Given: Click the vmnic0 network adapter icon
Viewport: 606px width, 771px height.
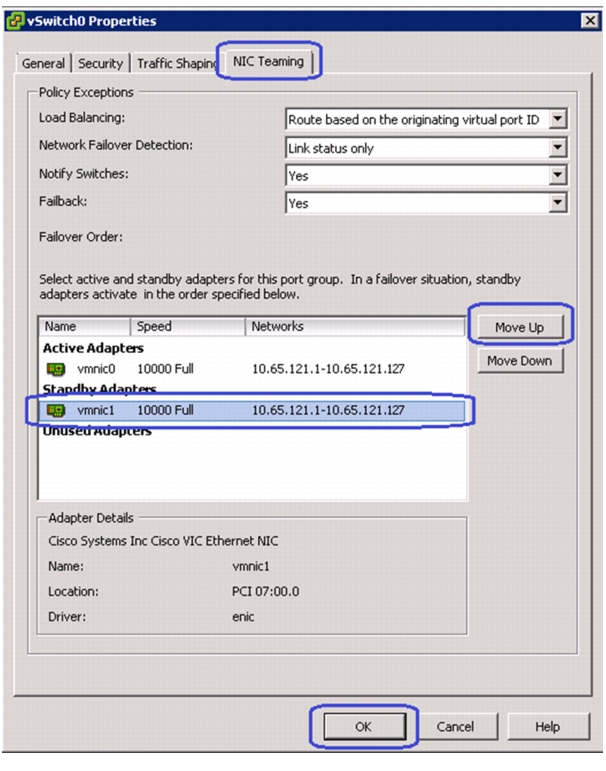Looking at the screenshot, I should [x=56, y=369].
